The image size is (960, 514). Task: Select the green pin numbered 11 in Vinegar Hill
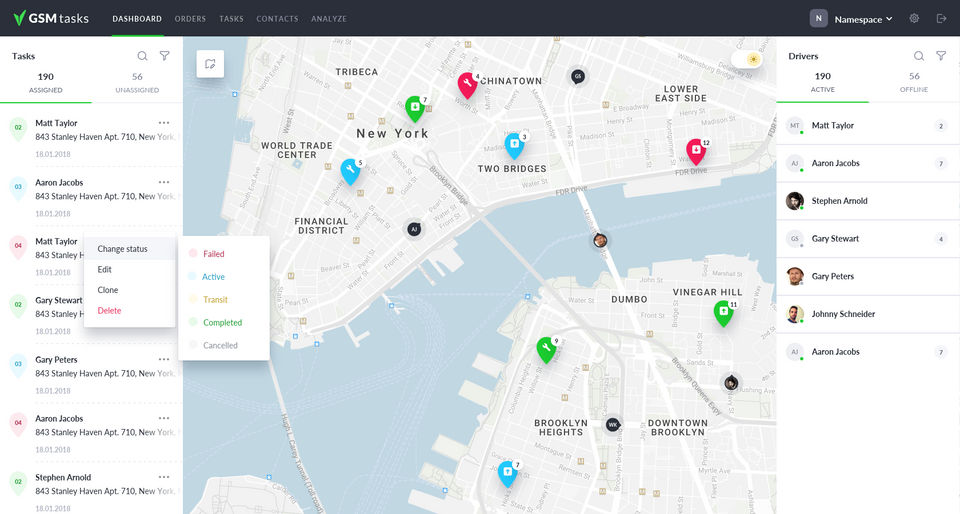click(724, 312)
